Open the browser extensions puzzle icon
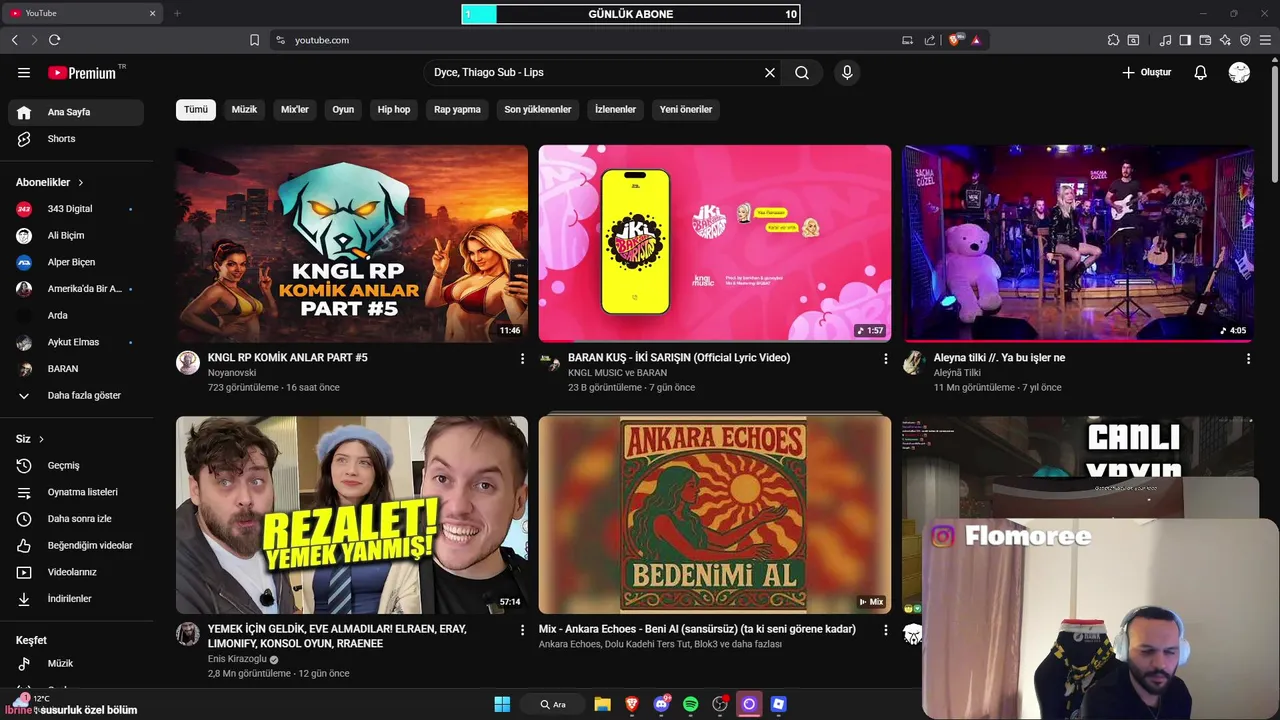This screenshot has height=720, width=1280. (1113, 40)
